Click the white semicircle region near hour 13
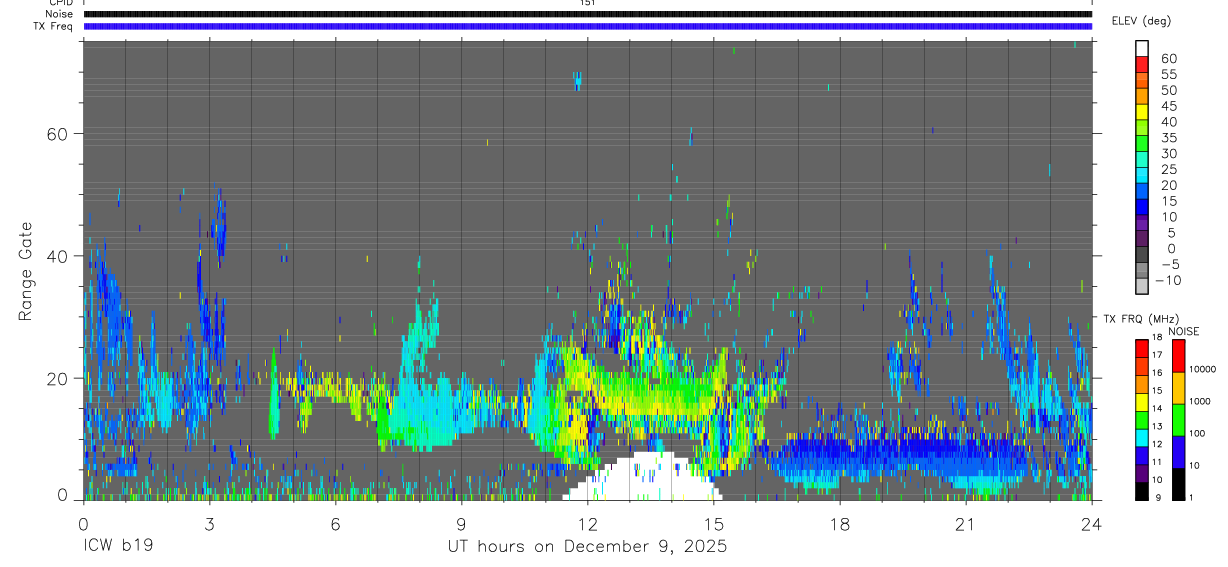 click(x=641, y=478)
